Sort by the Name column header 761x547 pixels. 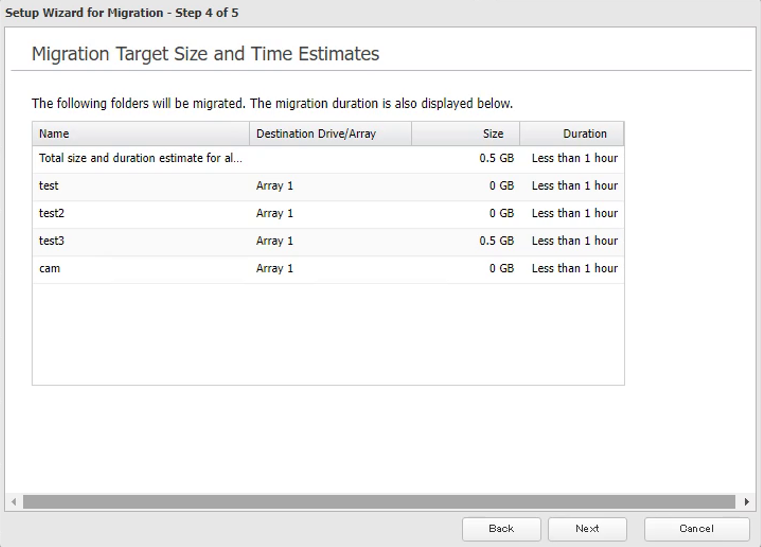140,134
